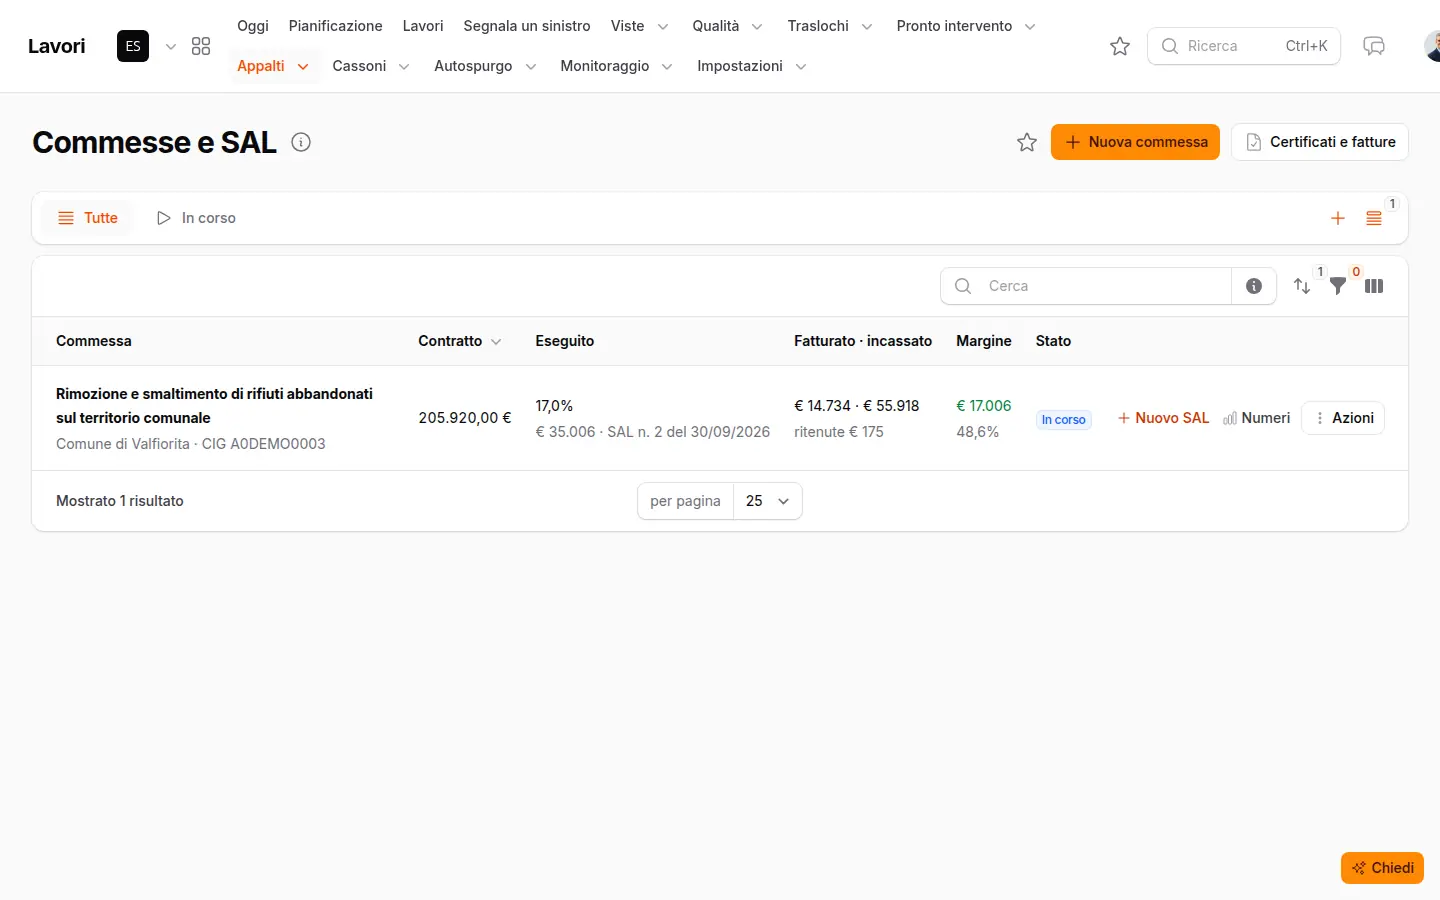Open commessa Rimozione e smaltimento di rifiuti
Viewport: 1440px width, 900px height.
click(x=214, y=406)
